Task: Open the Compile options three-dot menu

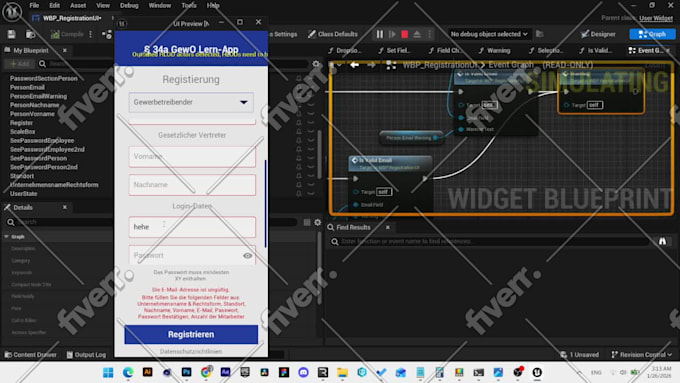Action: click(91, 34)
